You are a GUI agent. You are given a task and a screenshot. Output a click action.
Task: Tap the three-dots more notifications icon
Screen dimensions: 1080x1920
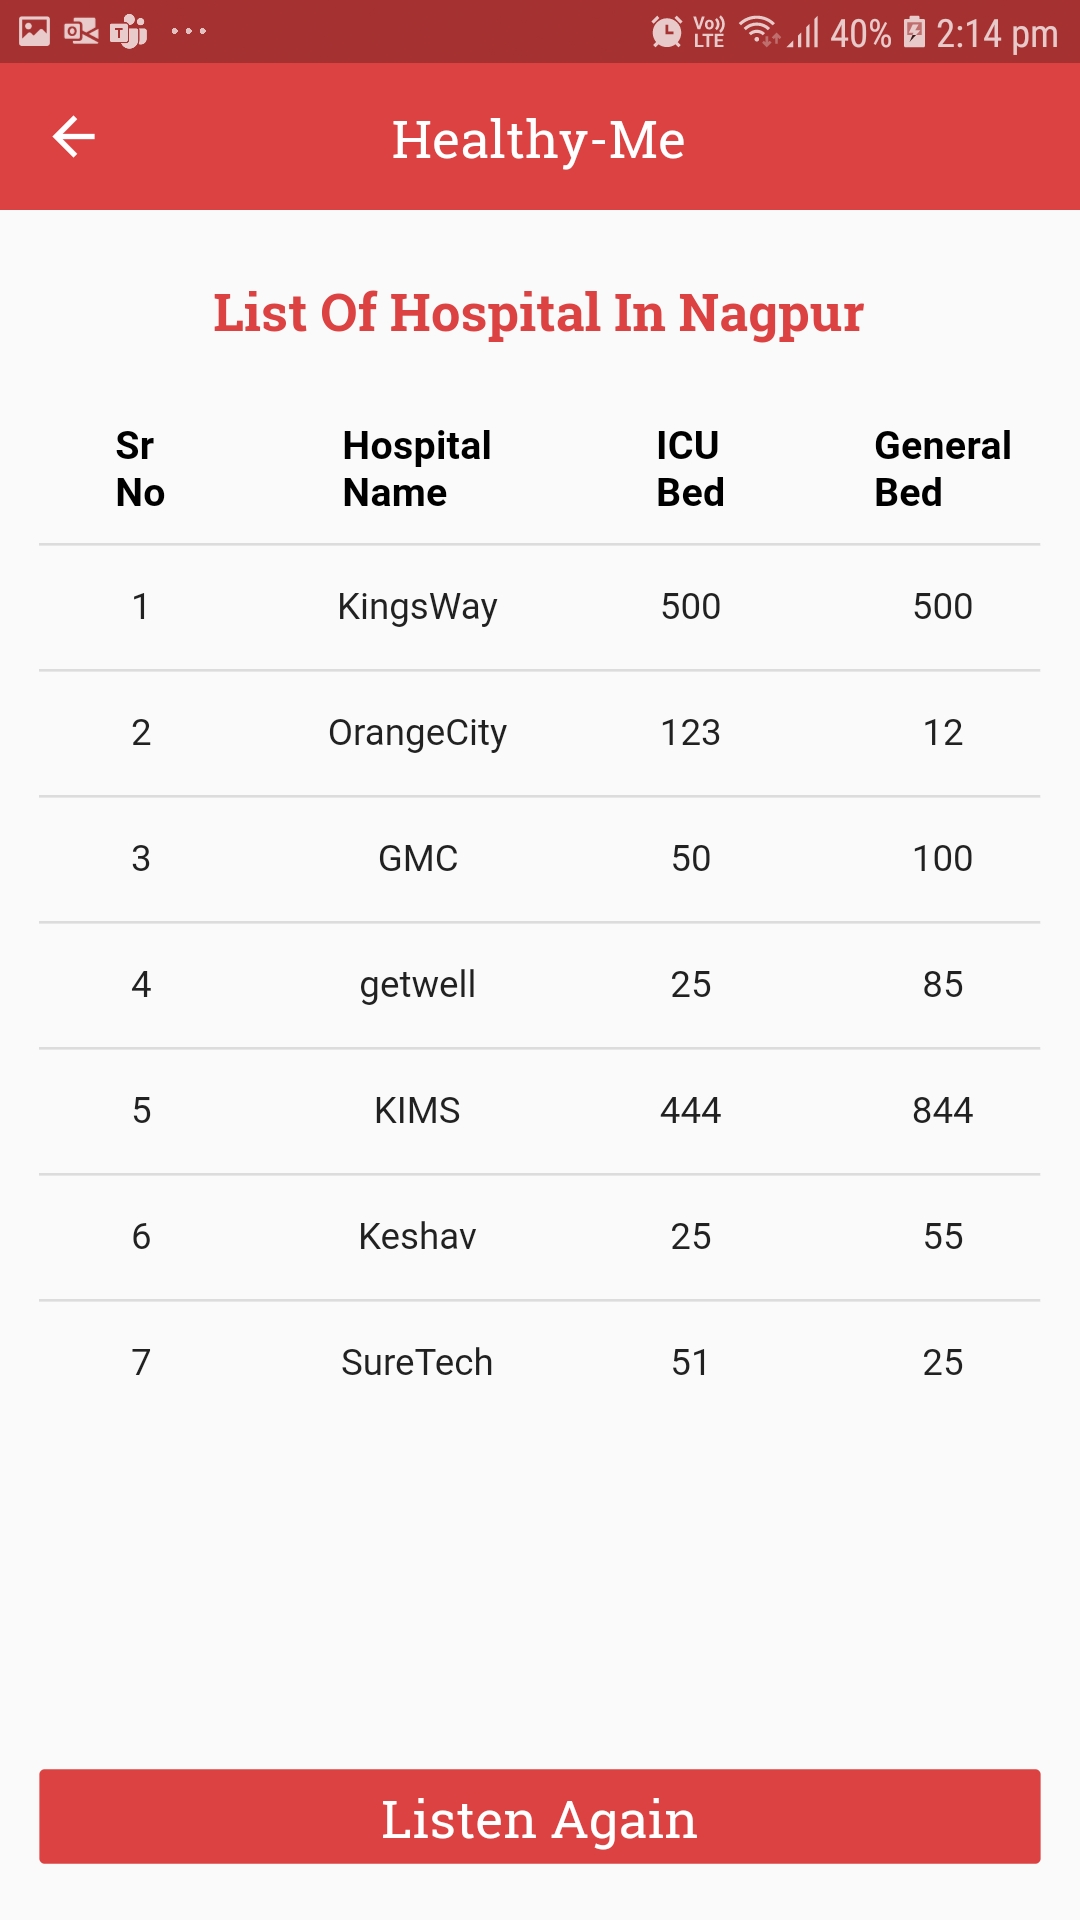pos(188,32)
